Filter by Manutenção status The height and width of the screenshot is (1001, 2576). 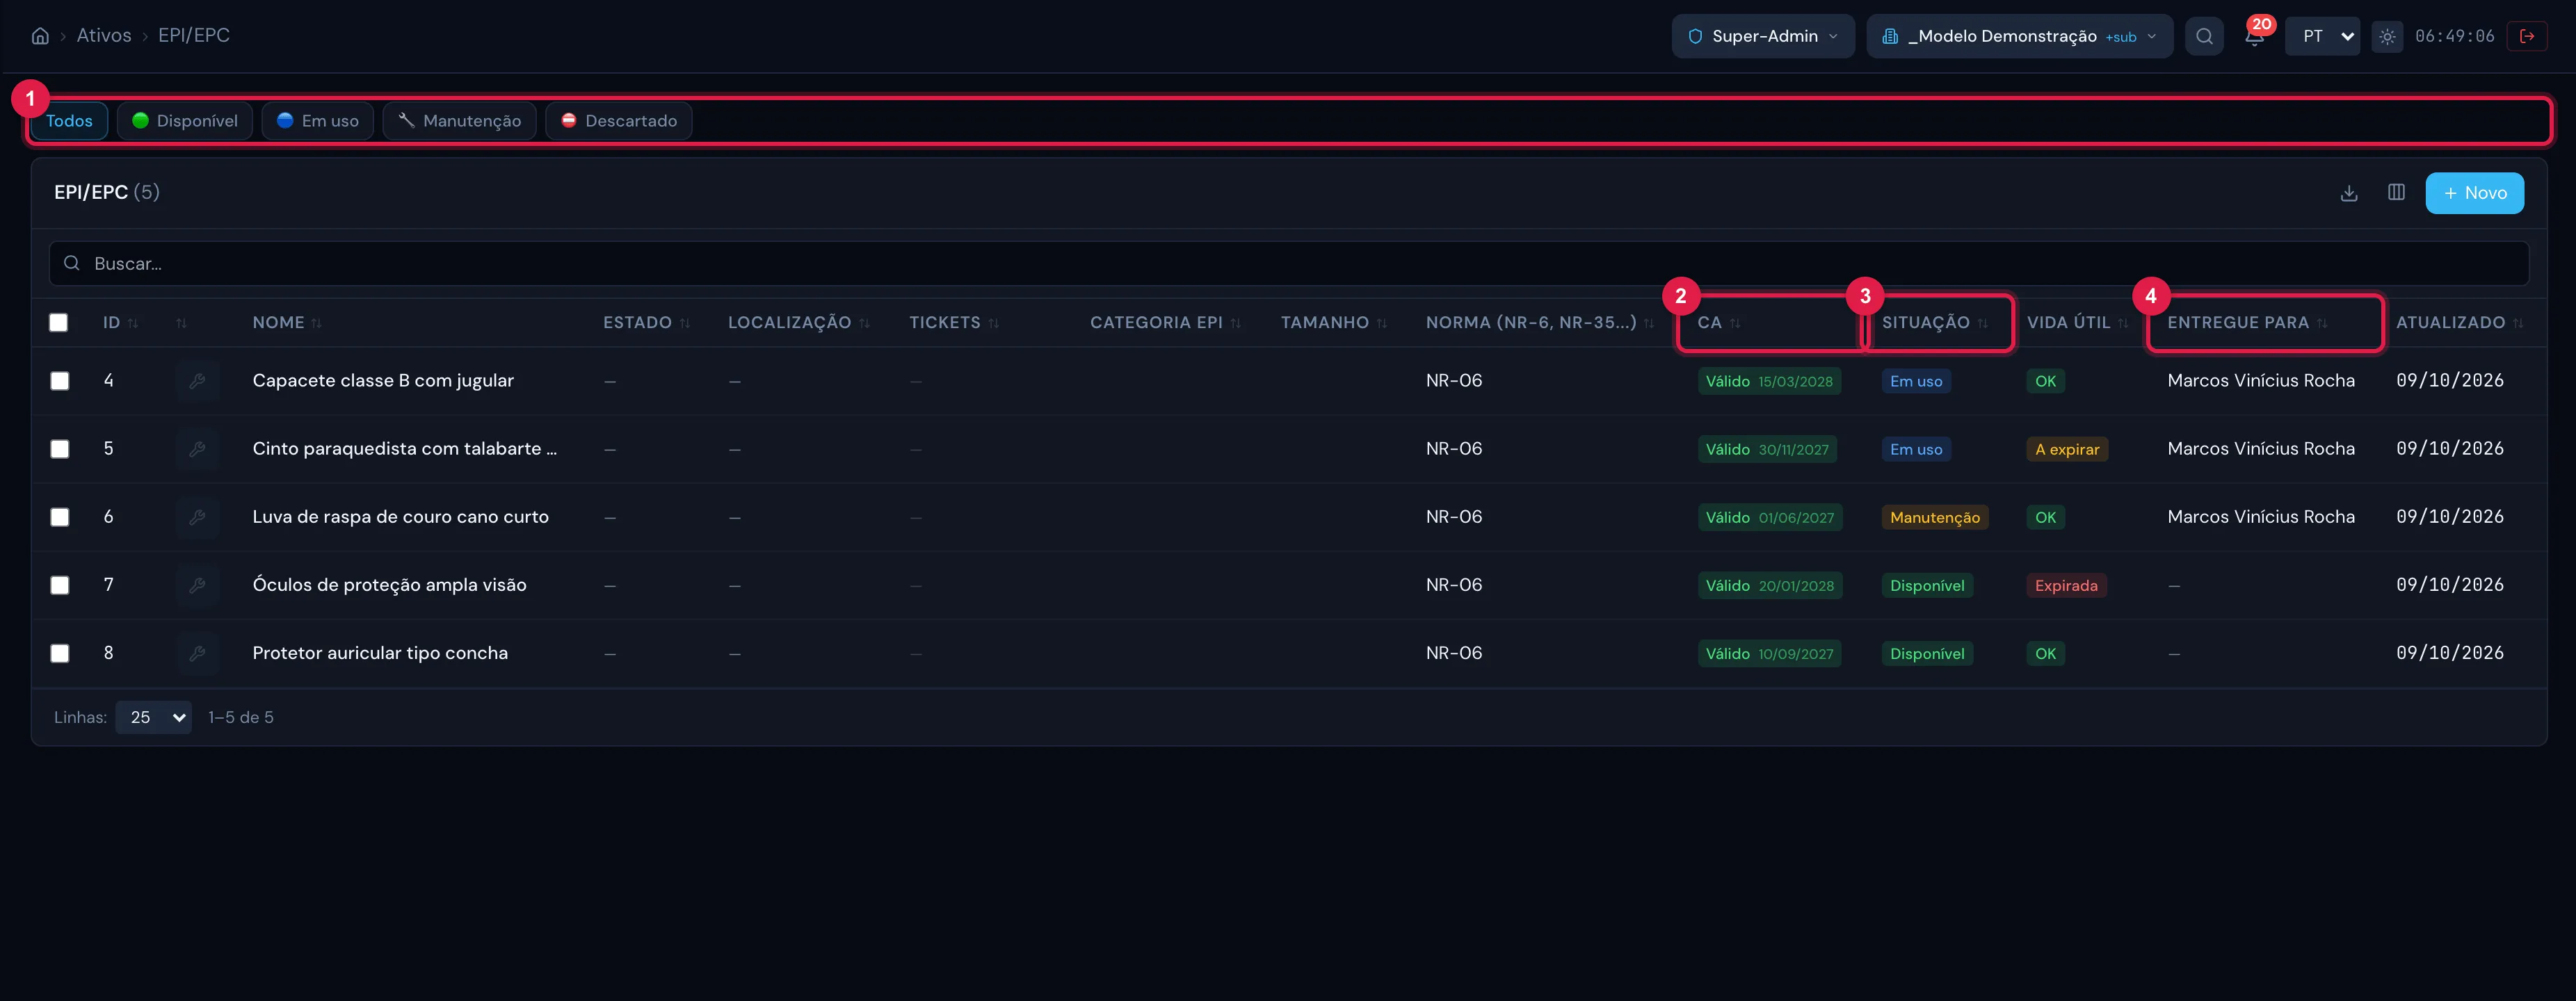[x=460, y=121]
